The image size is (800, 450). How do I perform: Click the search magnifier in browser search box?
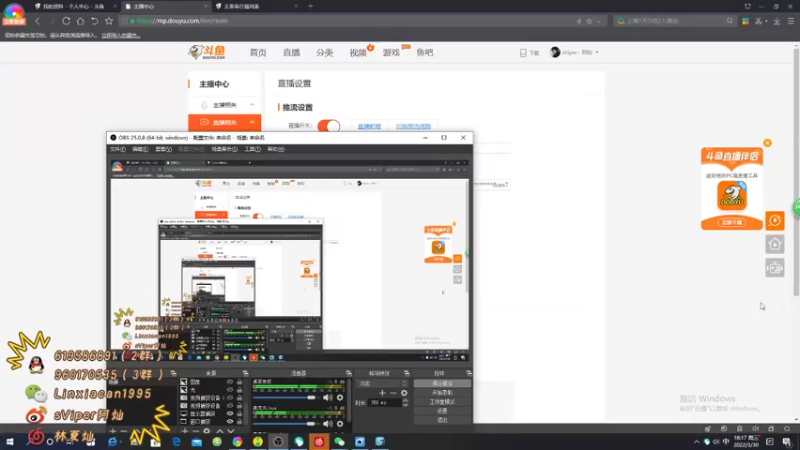[730, 21]
